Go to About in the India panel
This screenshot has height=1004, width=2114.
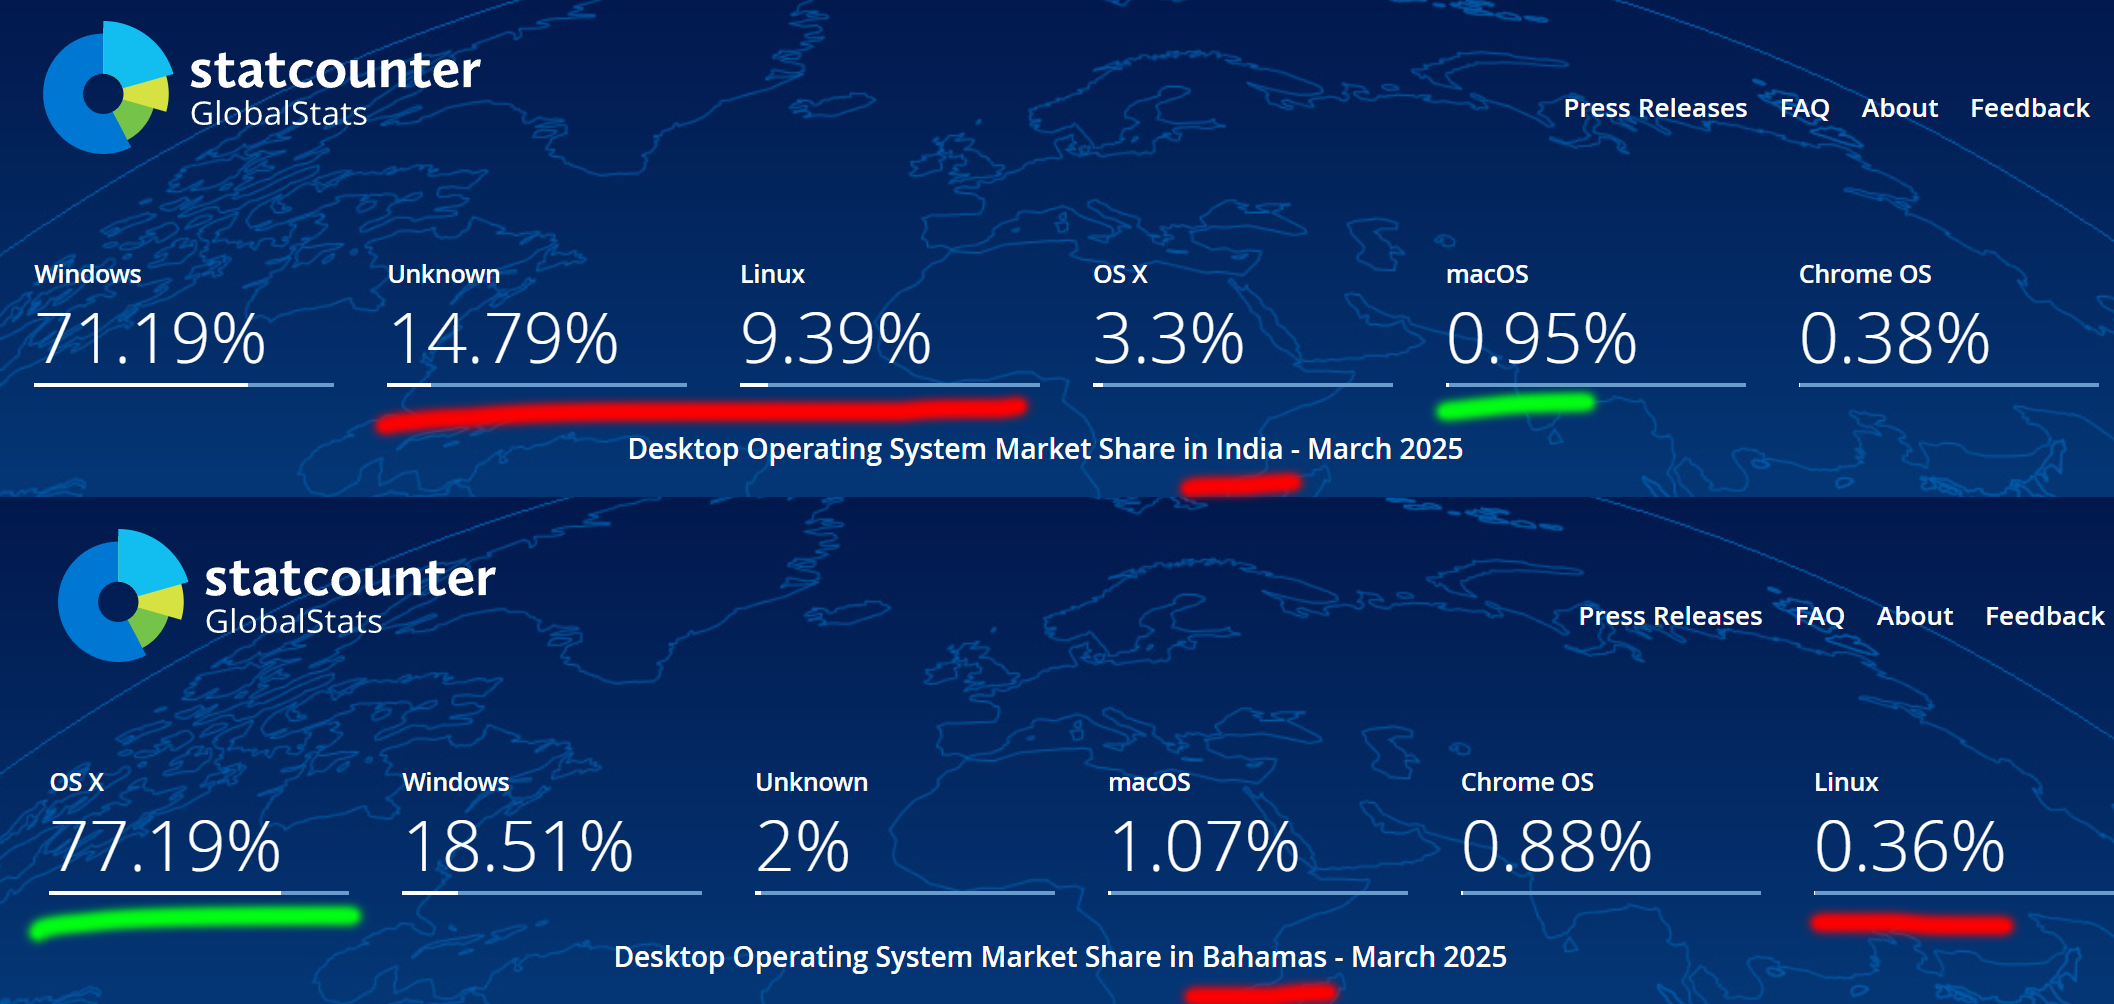tap(1899, 108)
